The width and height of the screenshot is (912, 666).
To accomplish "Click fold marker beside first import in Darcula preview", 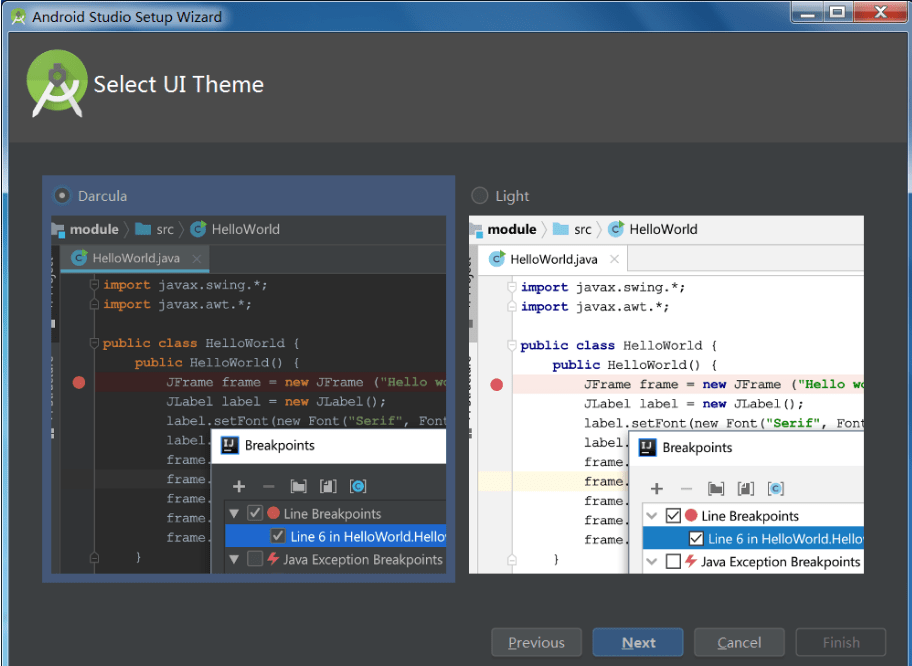I will coord(94,284).
